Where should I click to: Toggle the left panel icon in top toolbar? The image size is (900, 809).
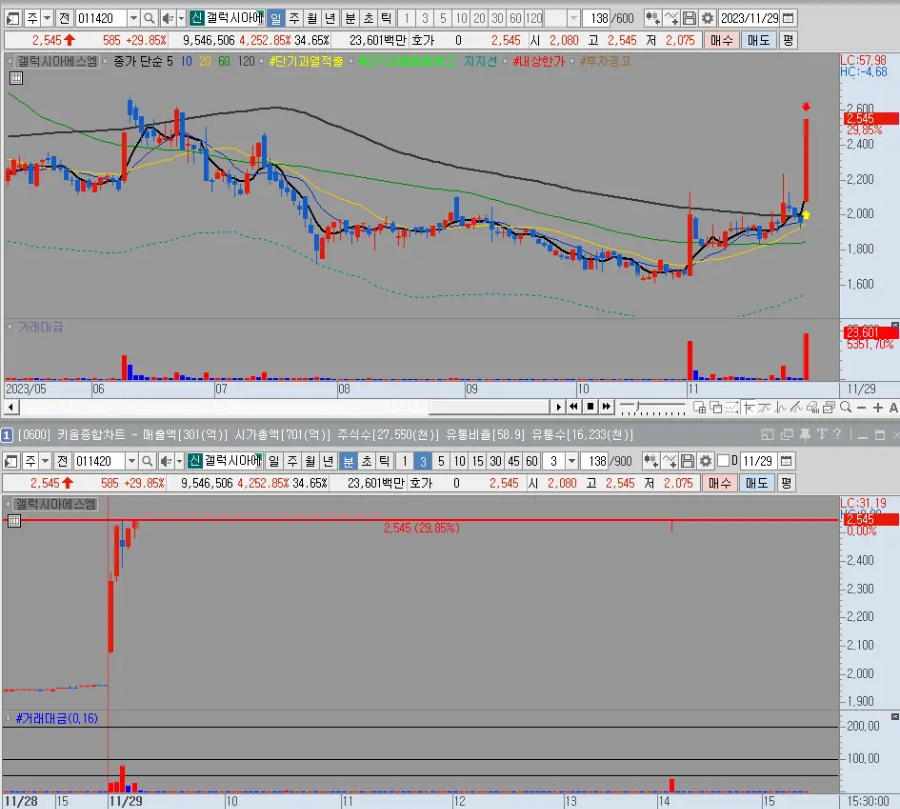13,18
